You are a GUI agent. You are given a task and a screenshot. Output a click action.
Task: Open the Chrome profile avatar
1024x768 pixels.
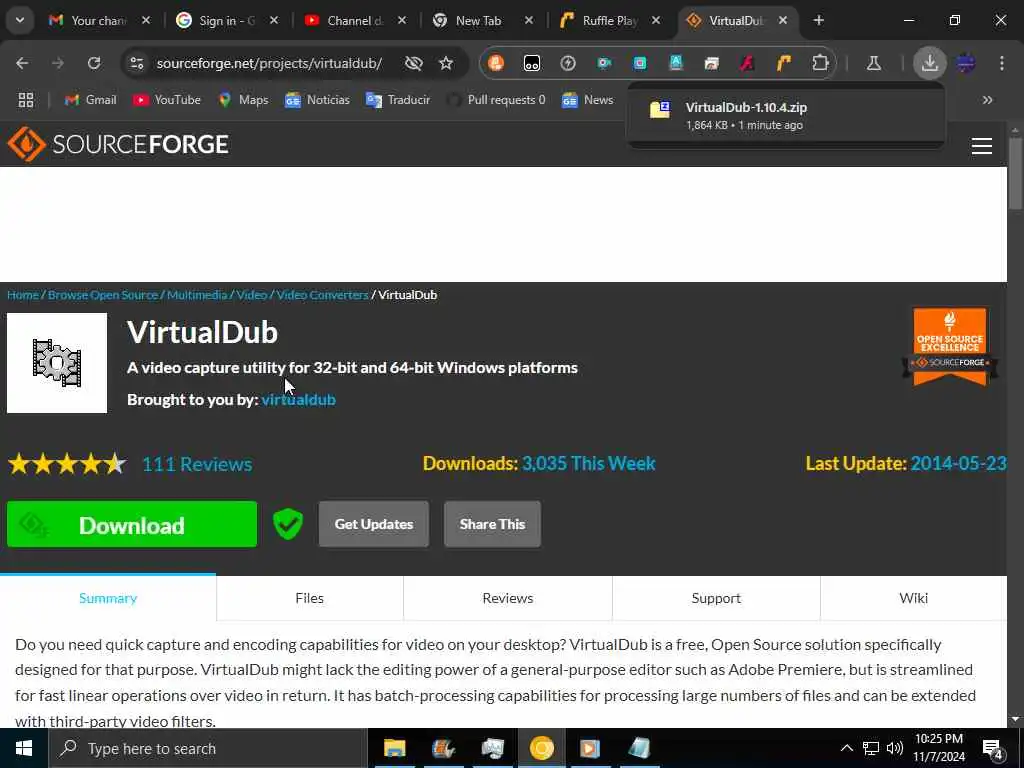pos(966,63)
